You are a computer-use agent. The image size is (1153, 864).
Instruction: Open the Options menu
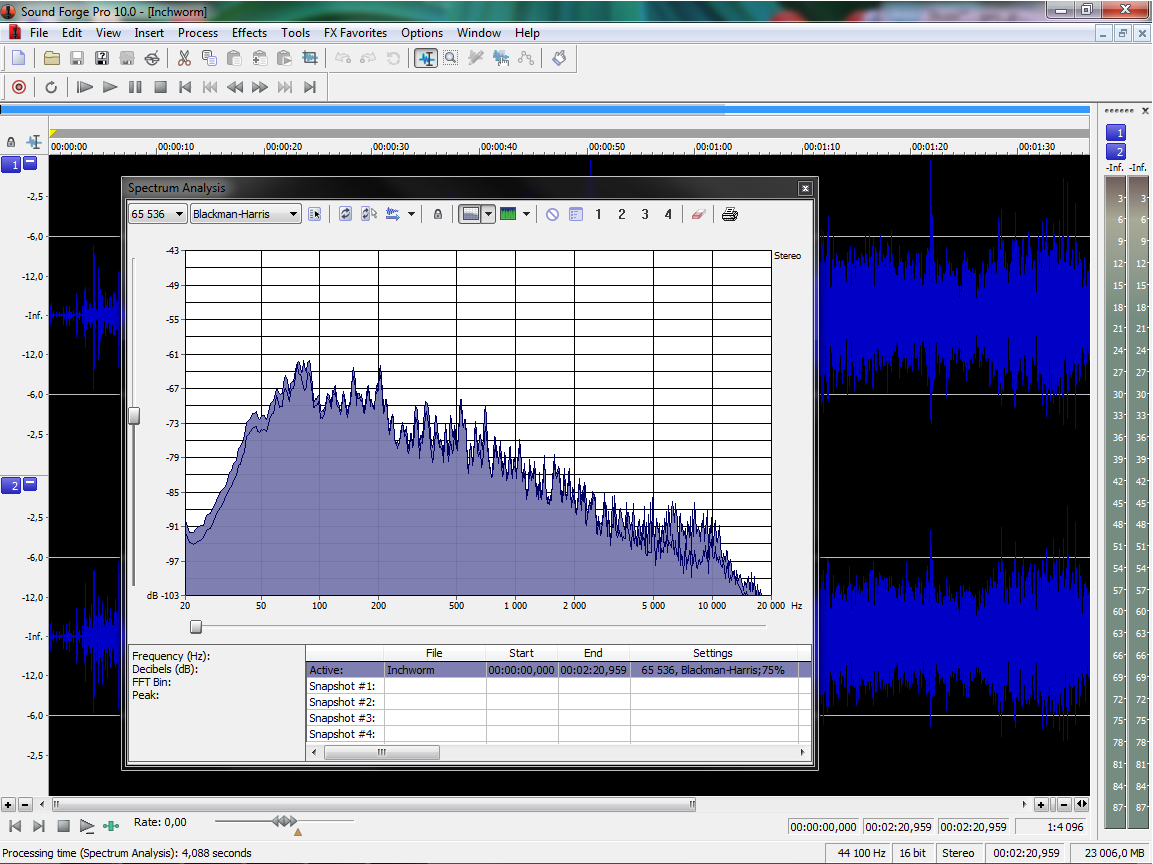click(422, 33)
